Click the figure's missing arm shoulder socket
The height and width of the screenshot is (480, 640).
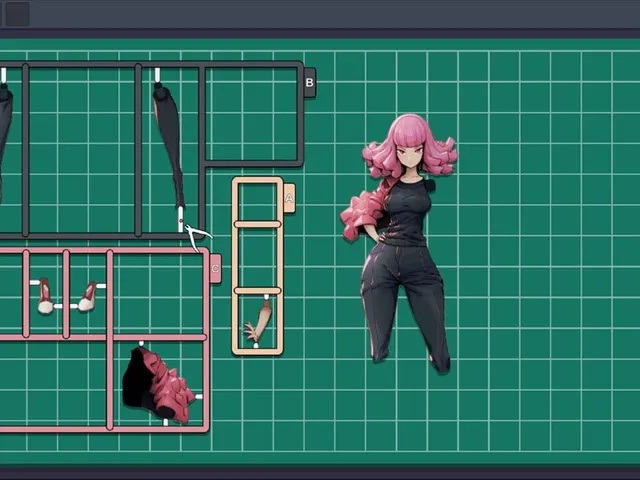pos(429,186)
